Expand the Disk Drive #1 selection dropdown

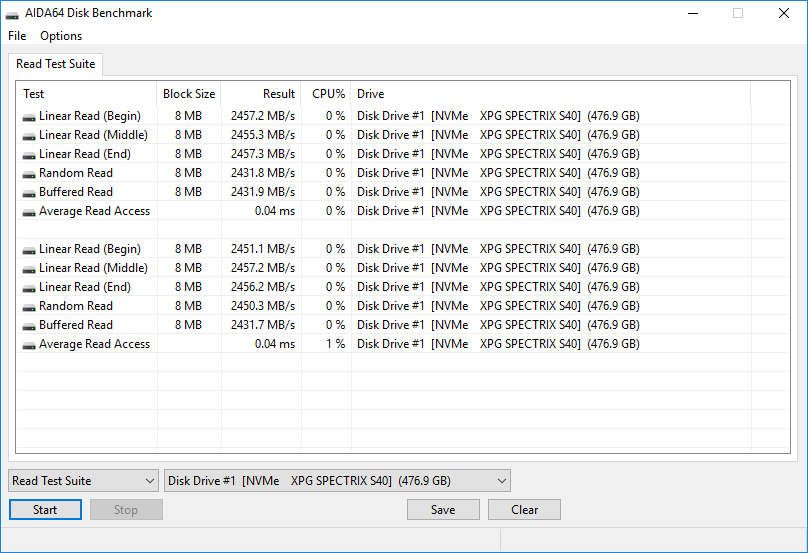pos(337,481)
